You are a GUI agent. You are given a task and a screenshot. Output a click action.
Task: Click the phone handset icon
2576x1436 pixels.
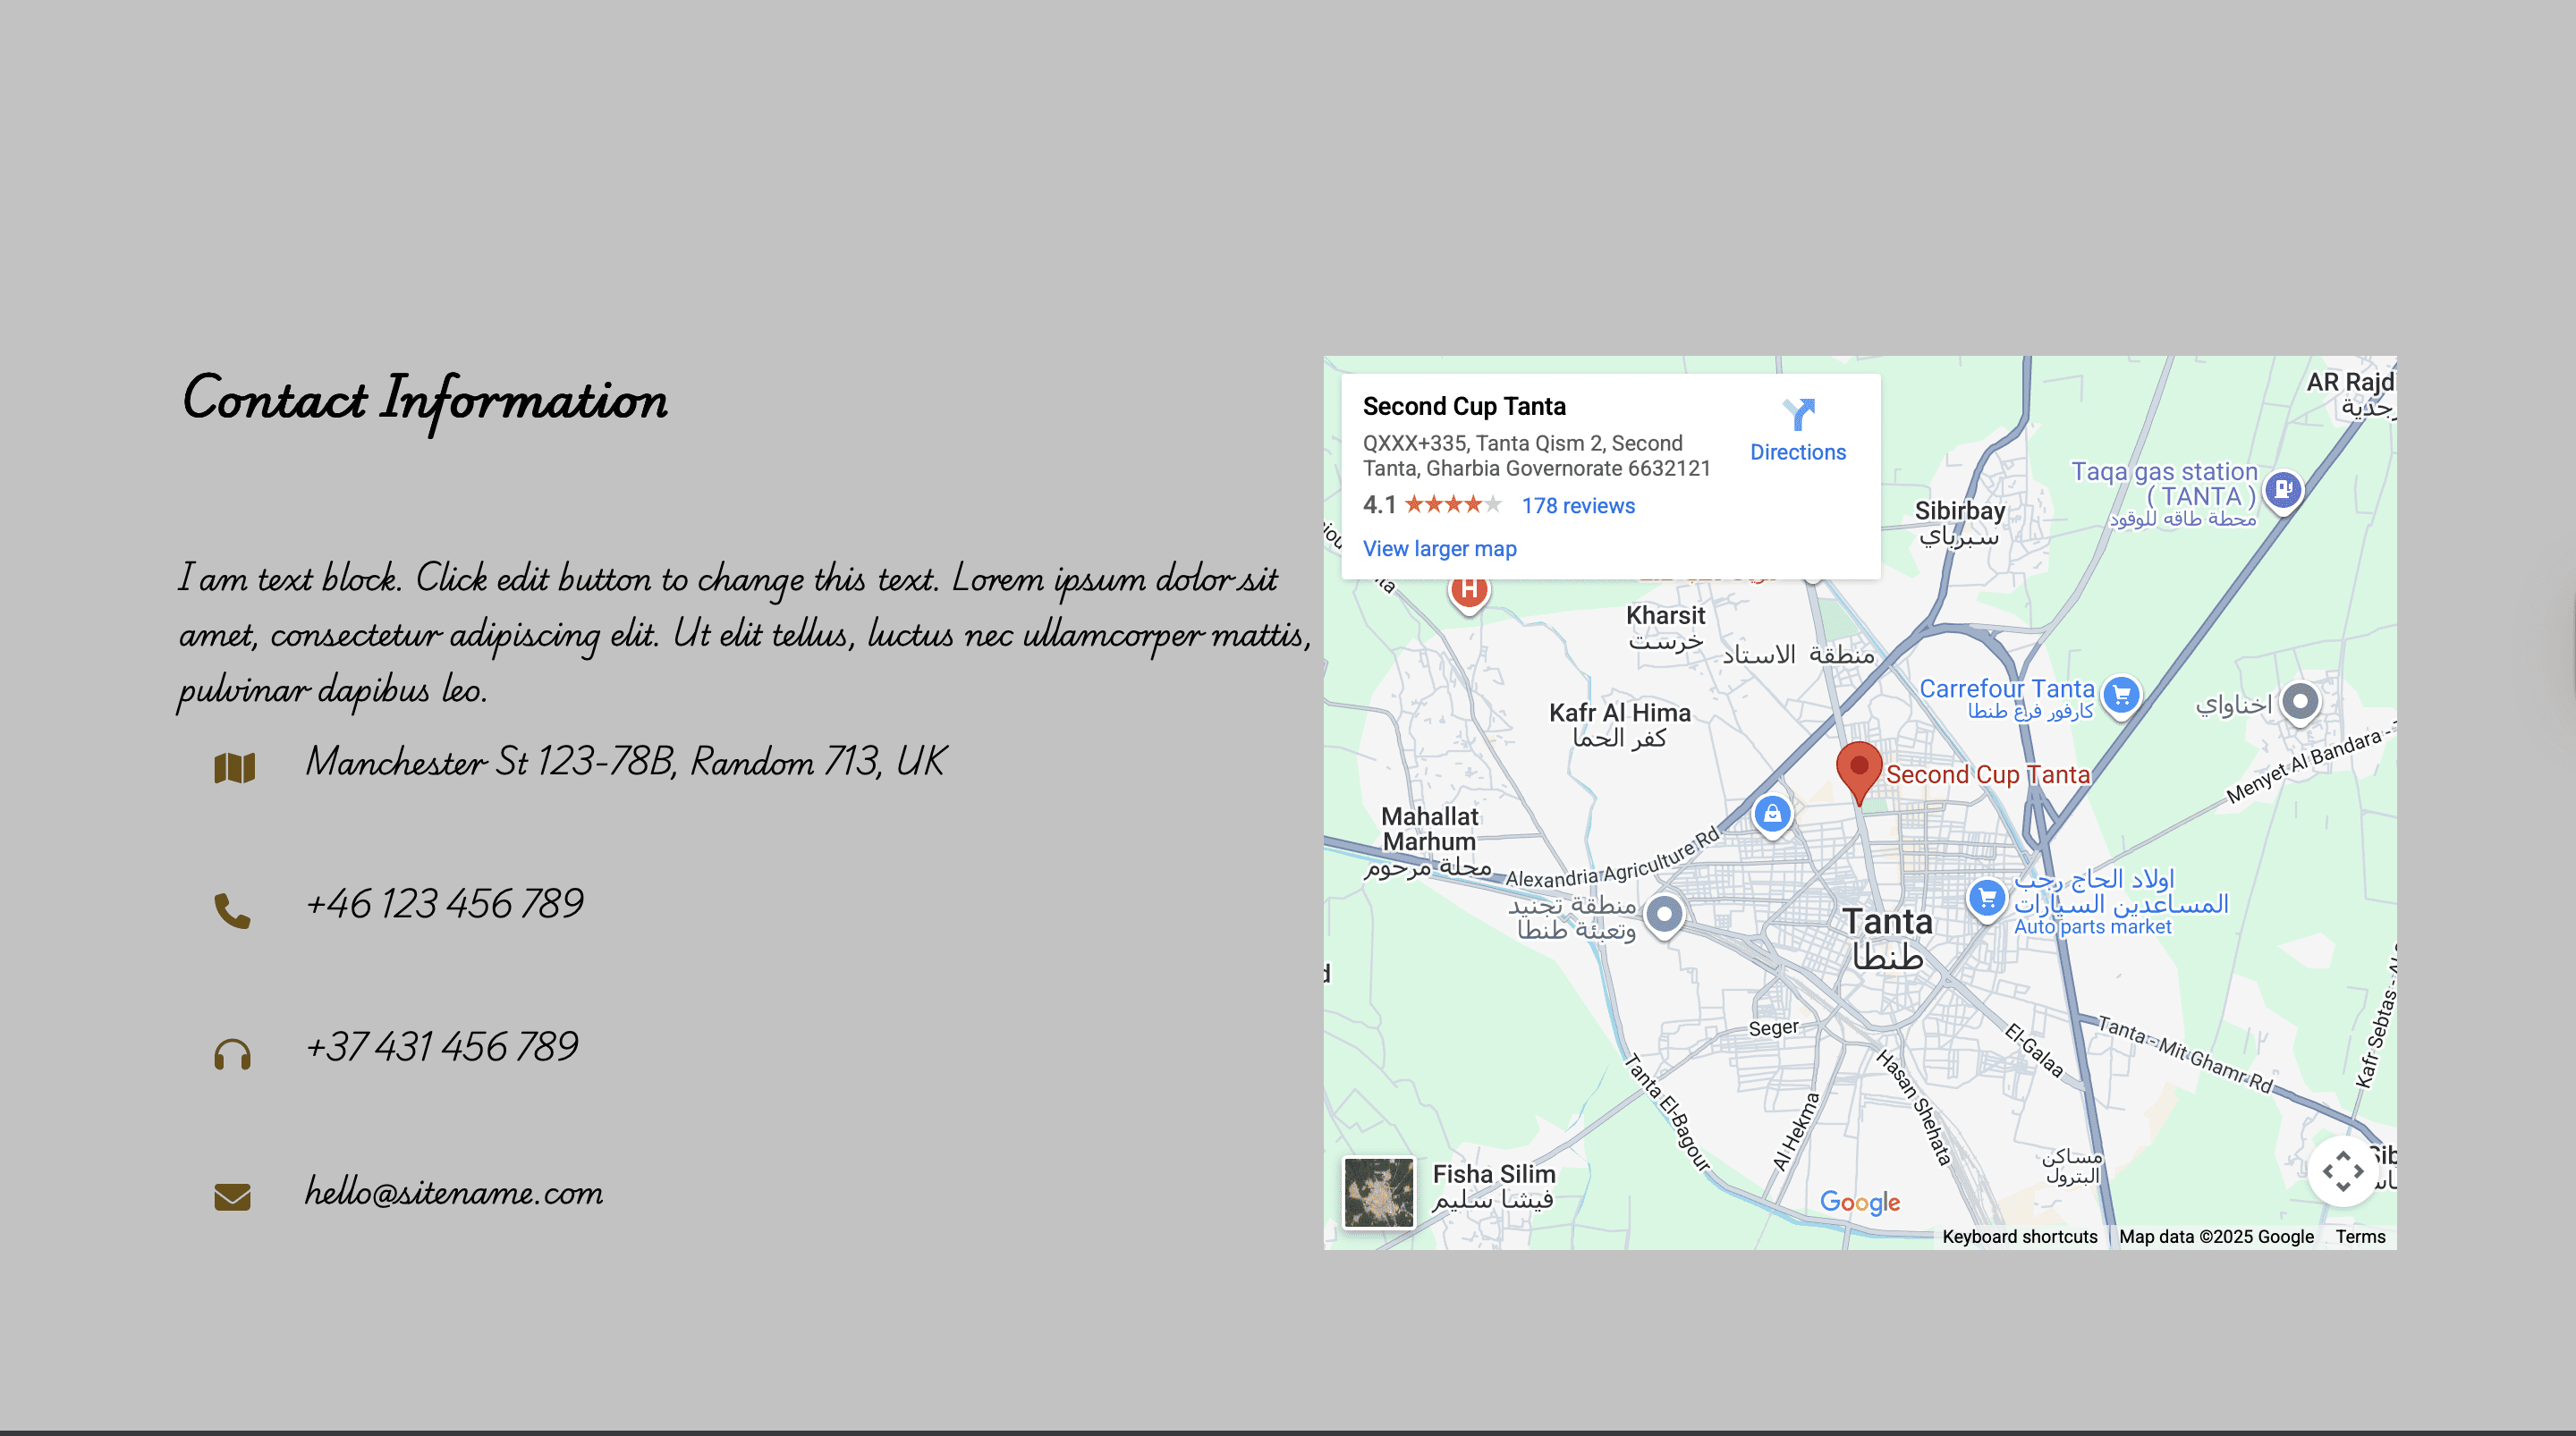pos(232,911)
